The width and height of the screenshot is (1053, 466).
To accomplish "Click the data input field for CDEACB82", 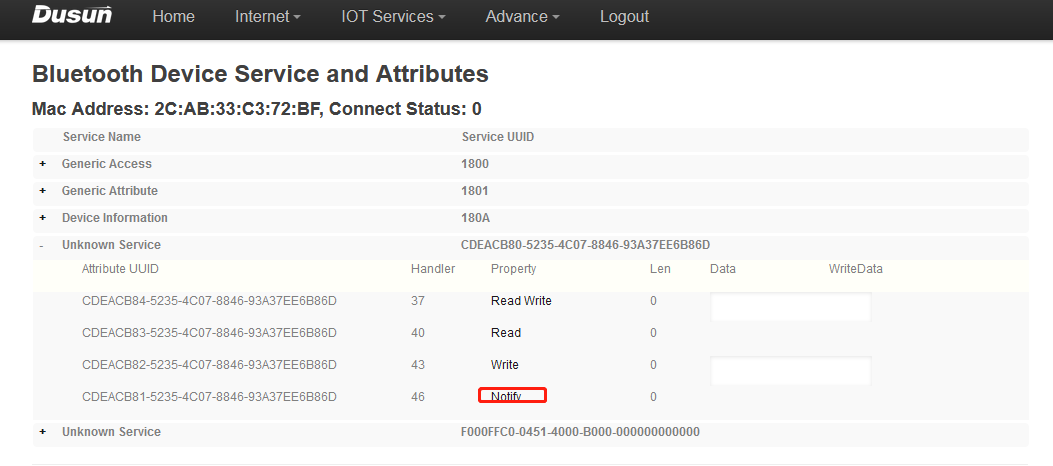I will click(x=790, y=371).
